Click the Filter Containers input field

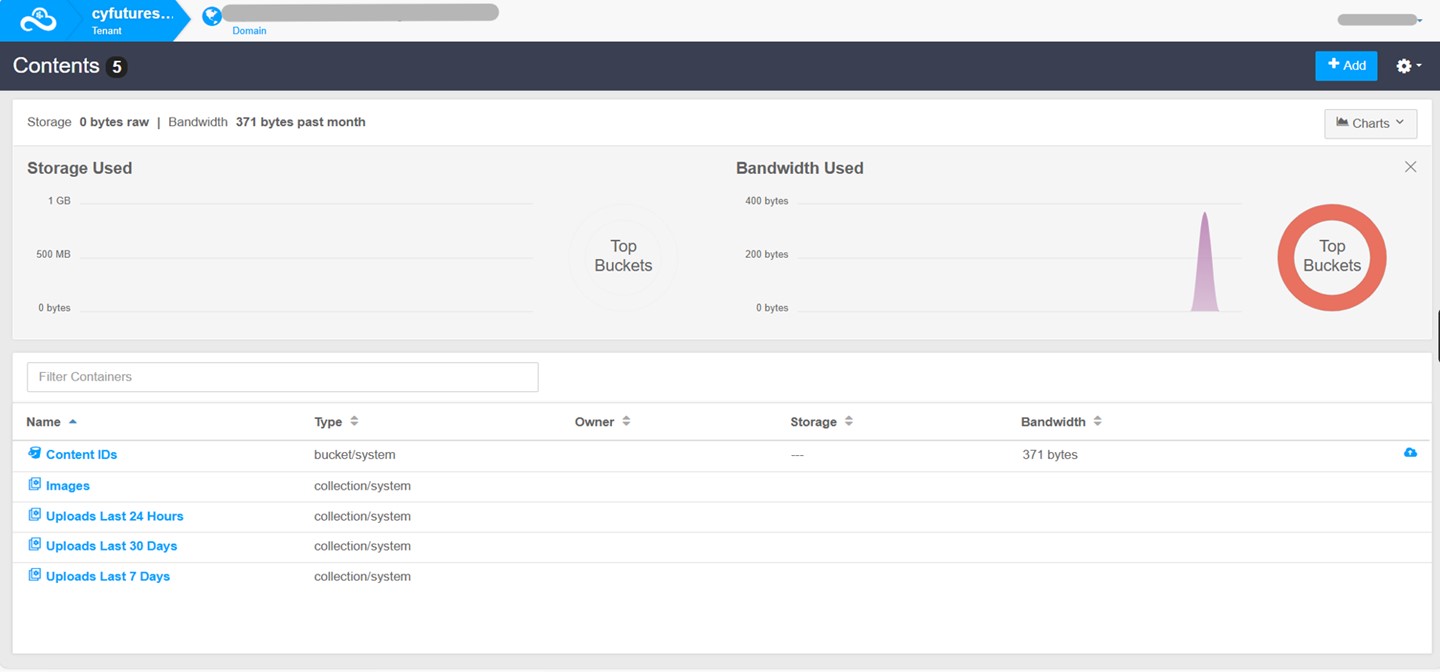[x=282, y=377]
